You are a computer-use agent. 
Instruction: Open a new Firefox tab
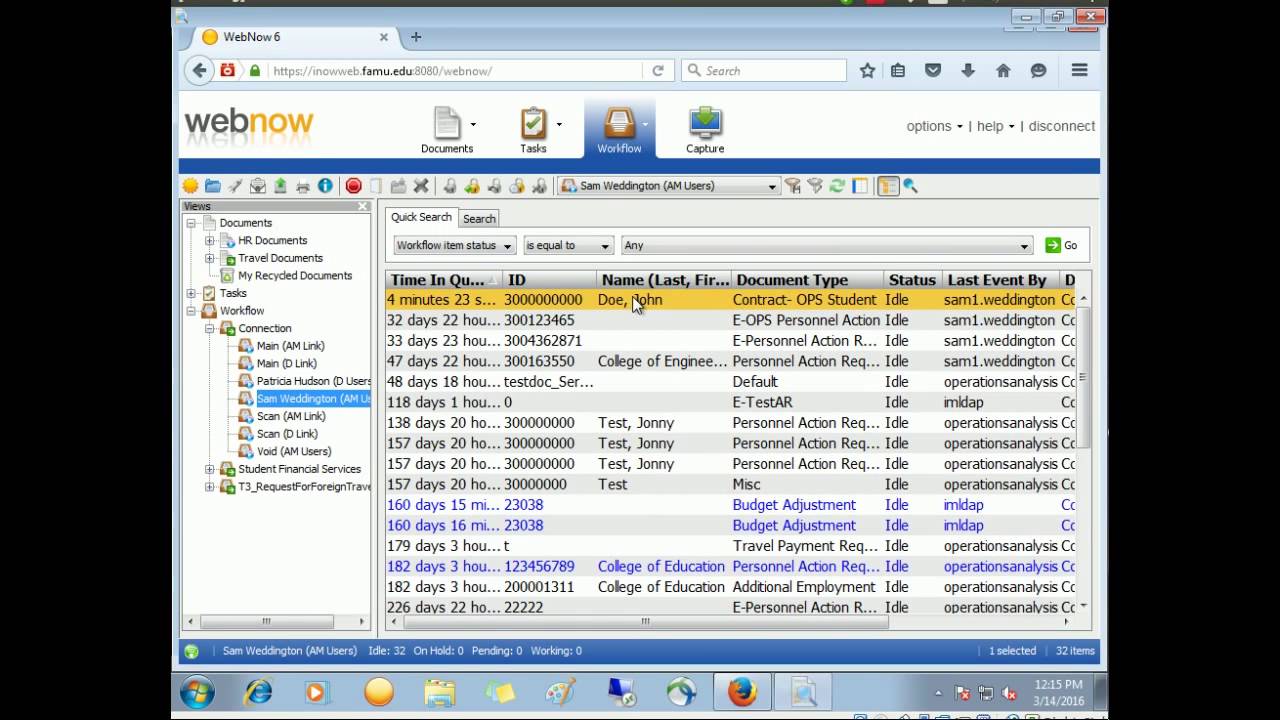point(416,37)
